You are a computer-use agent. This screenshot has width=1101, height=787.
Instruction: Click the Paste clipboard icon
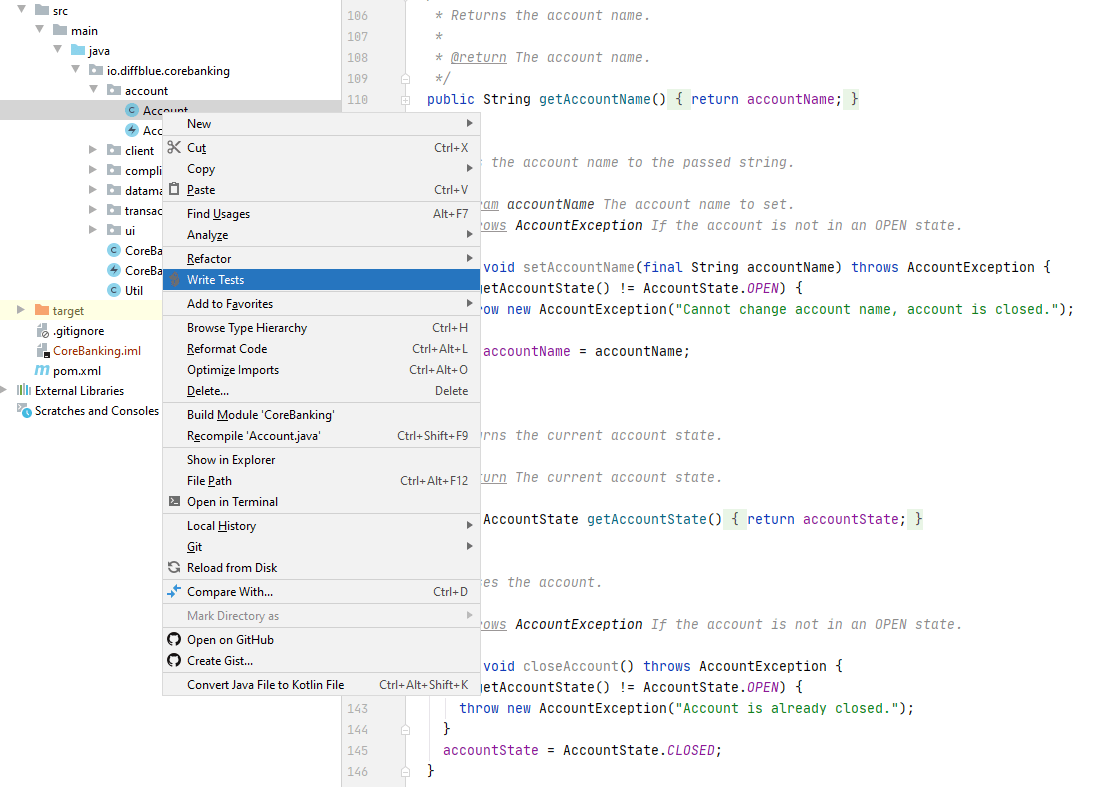[174, 190]
